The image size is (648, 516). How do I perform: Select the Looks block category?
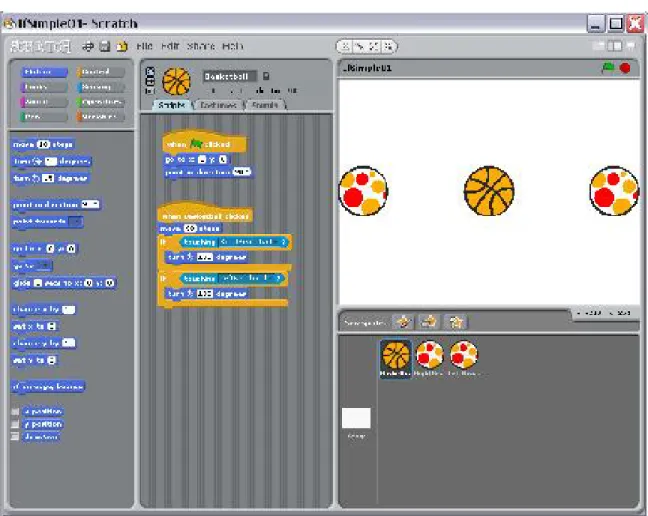[x=44, y=87]
